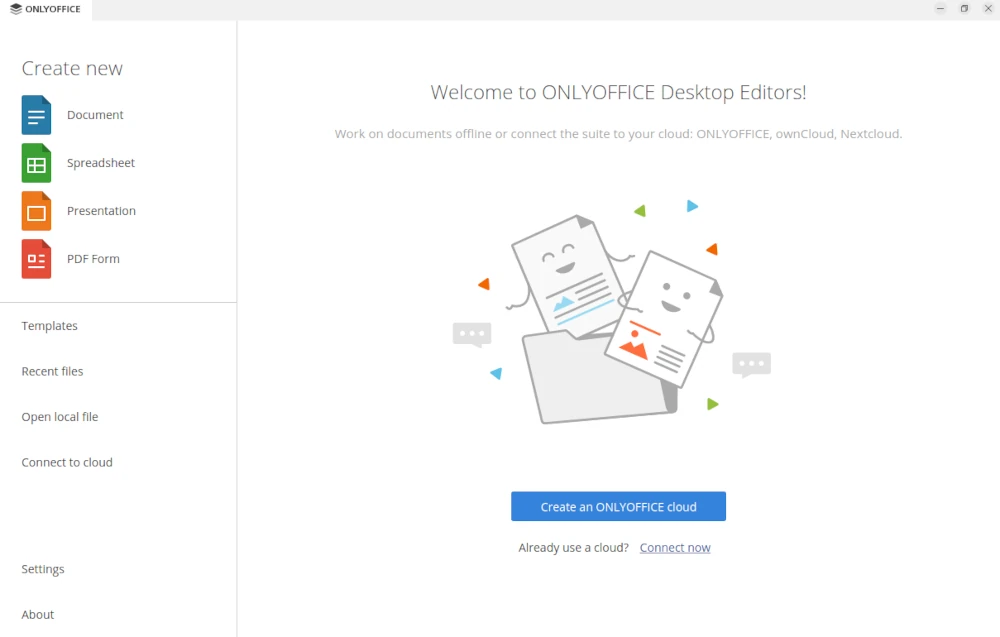Open Settings from the sidebar
The height and width of the screenshot is (637, 1000).
tap(43, 568)
